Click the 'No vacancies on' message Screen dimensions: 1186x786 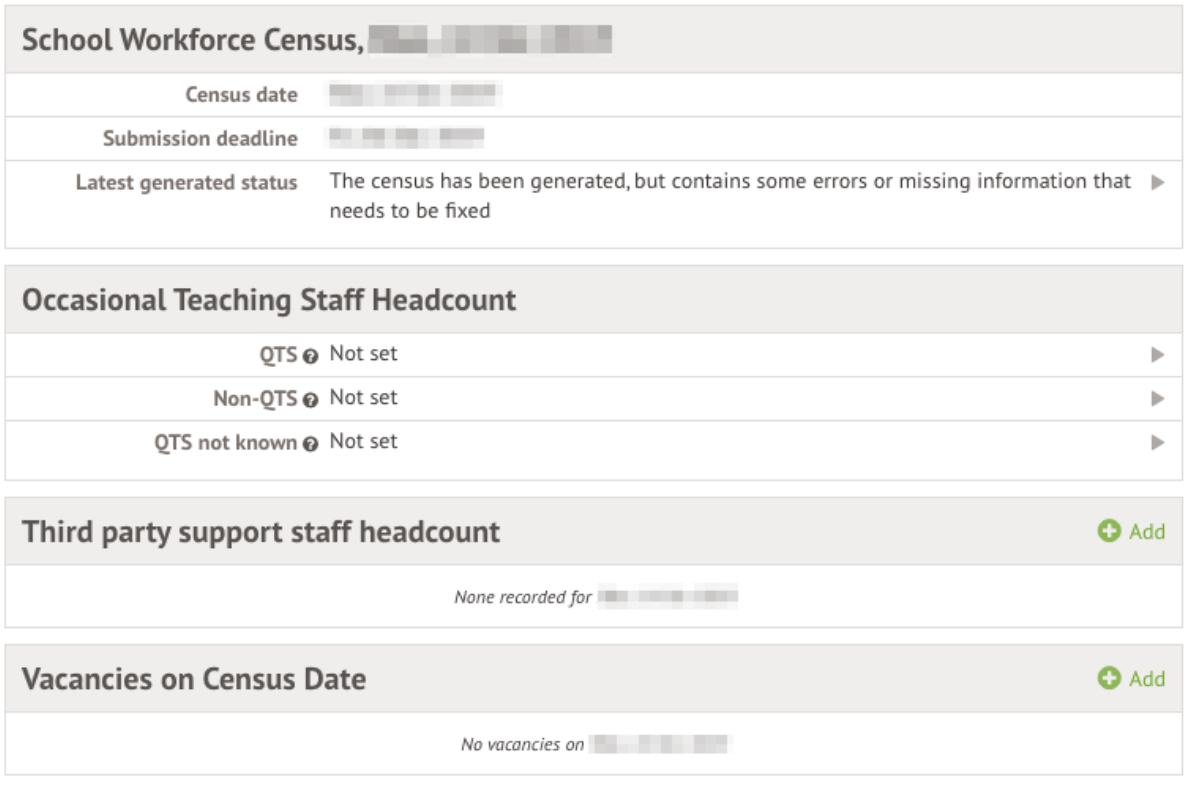[522, 745]
